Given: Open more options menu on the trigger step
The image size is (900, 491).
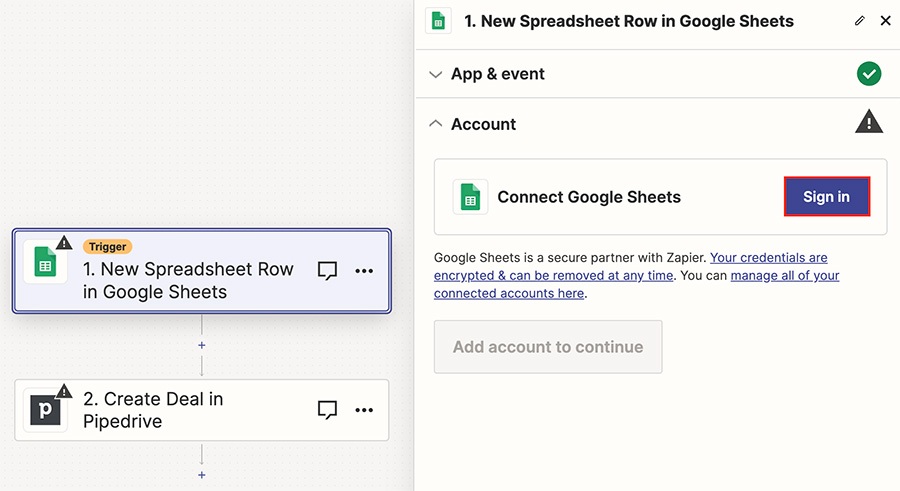Looking at the screenshot, I should (x=364, y=270).
